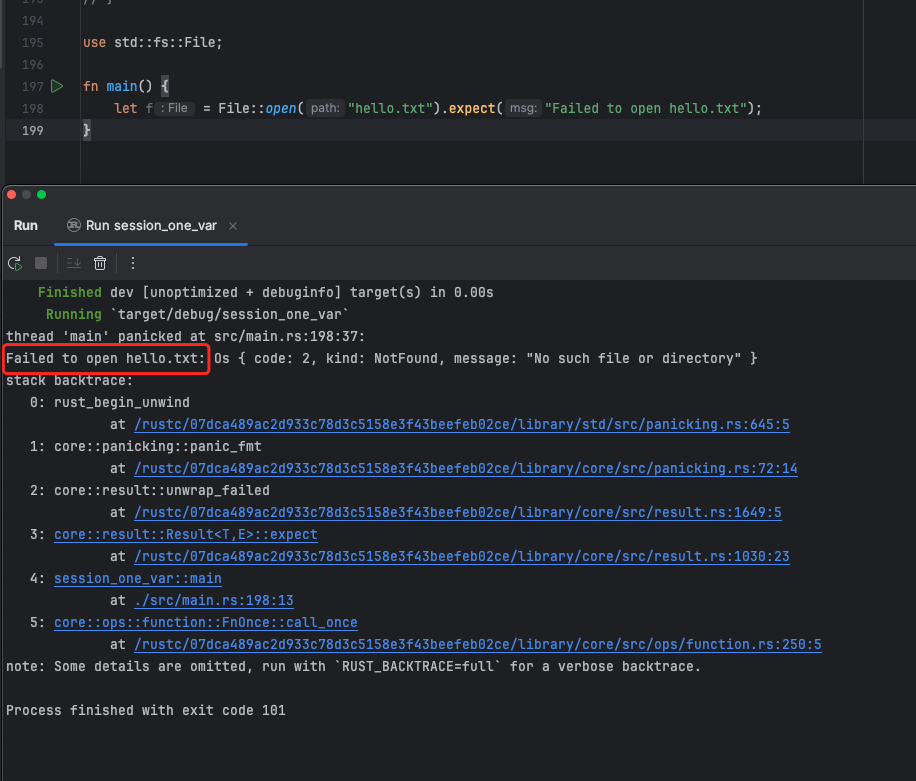Click the 'Finished dev' build output line
The image size is (916, 781).
coord(265,293)
